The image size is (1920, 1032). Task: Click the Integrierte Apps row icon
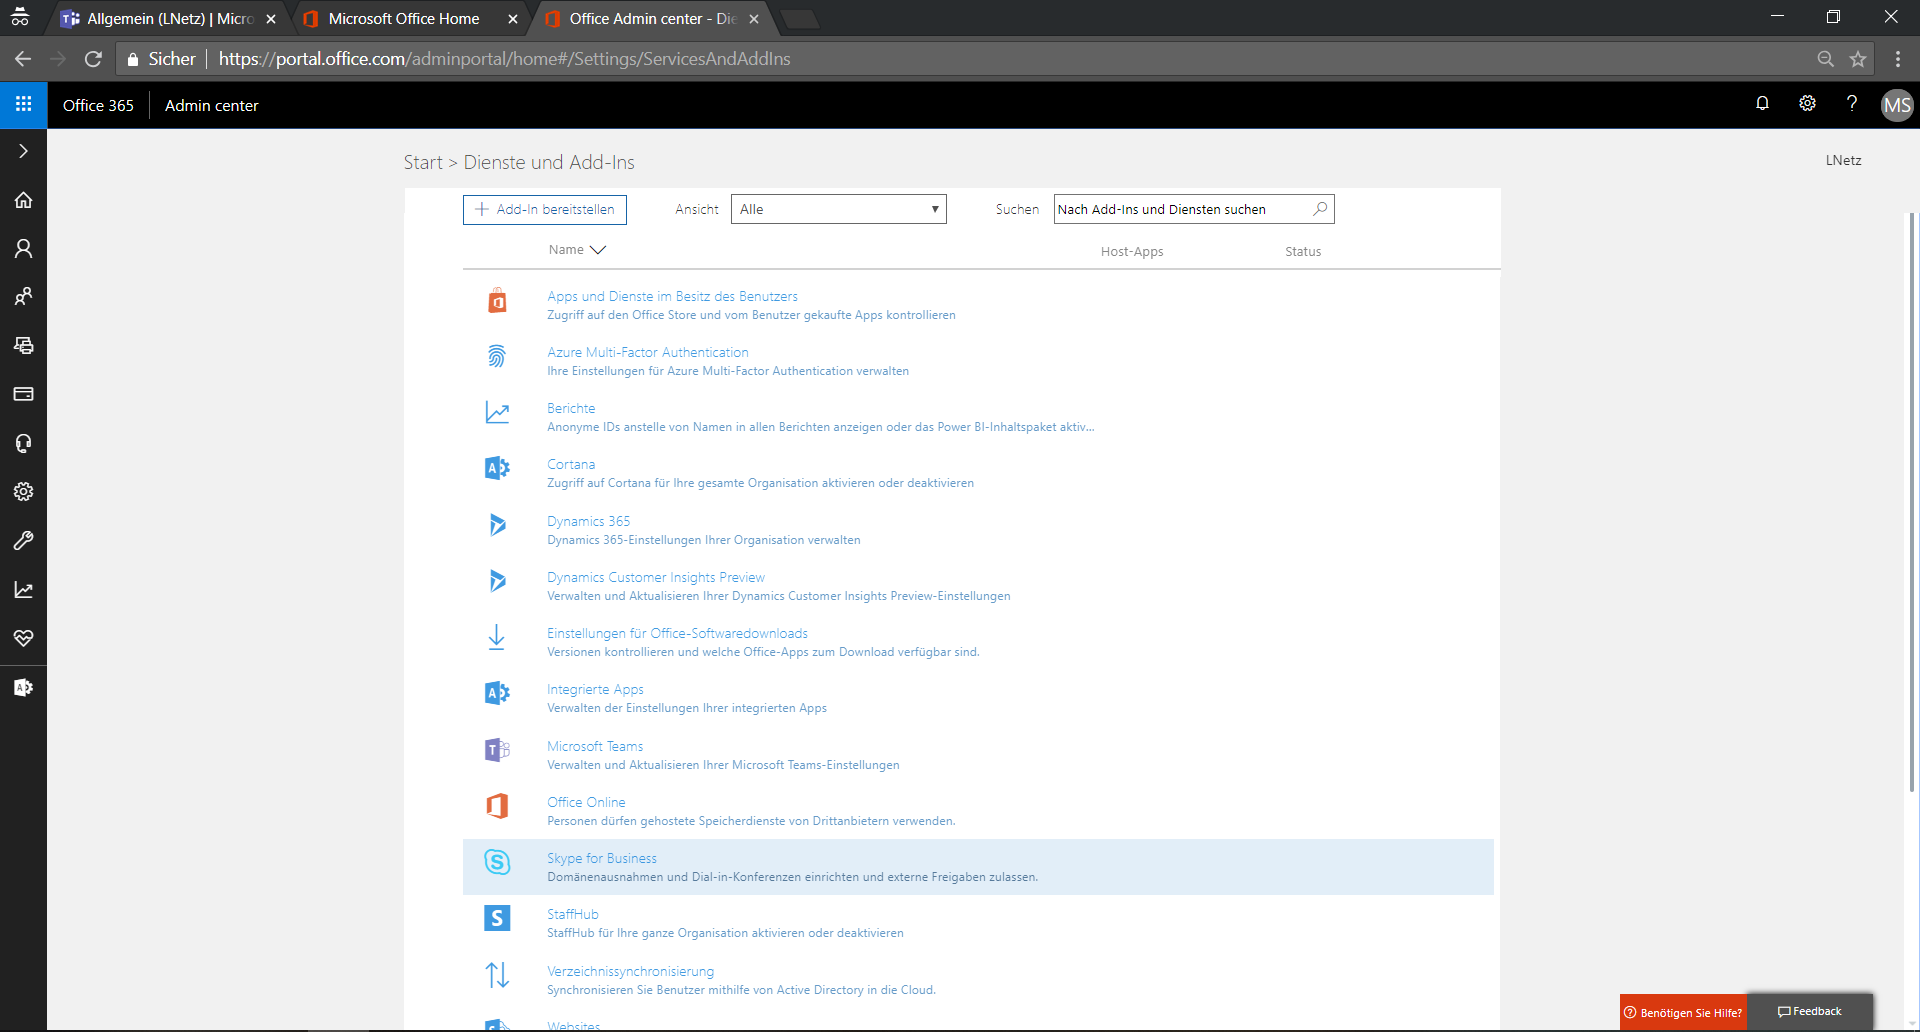pos(497,693)
